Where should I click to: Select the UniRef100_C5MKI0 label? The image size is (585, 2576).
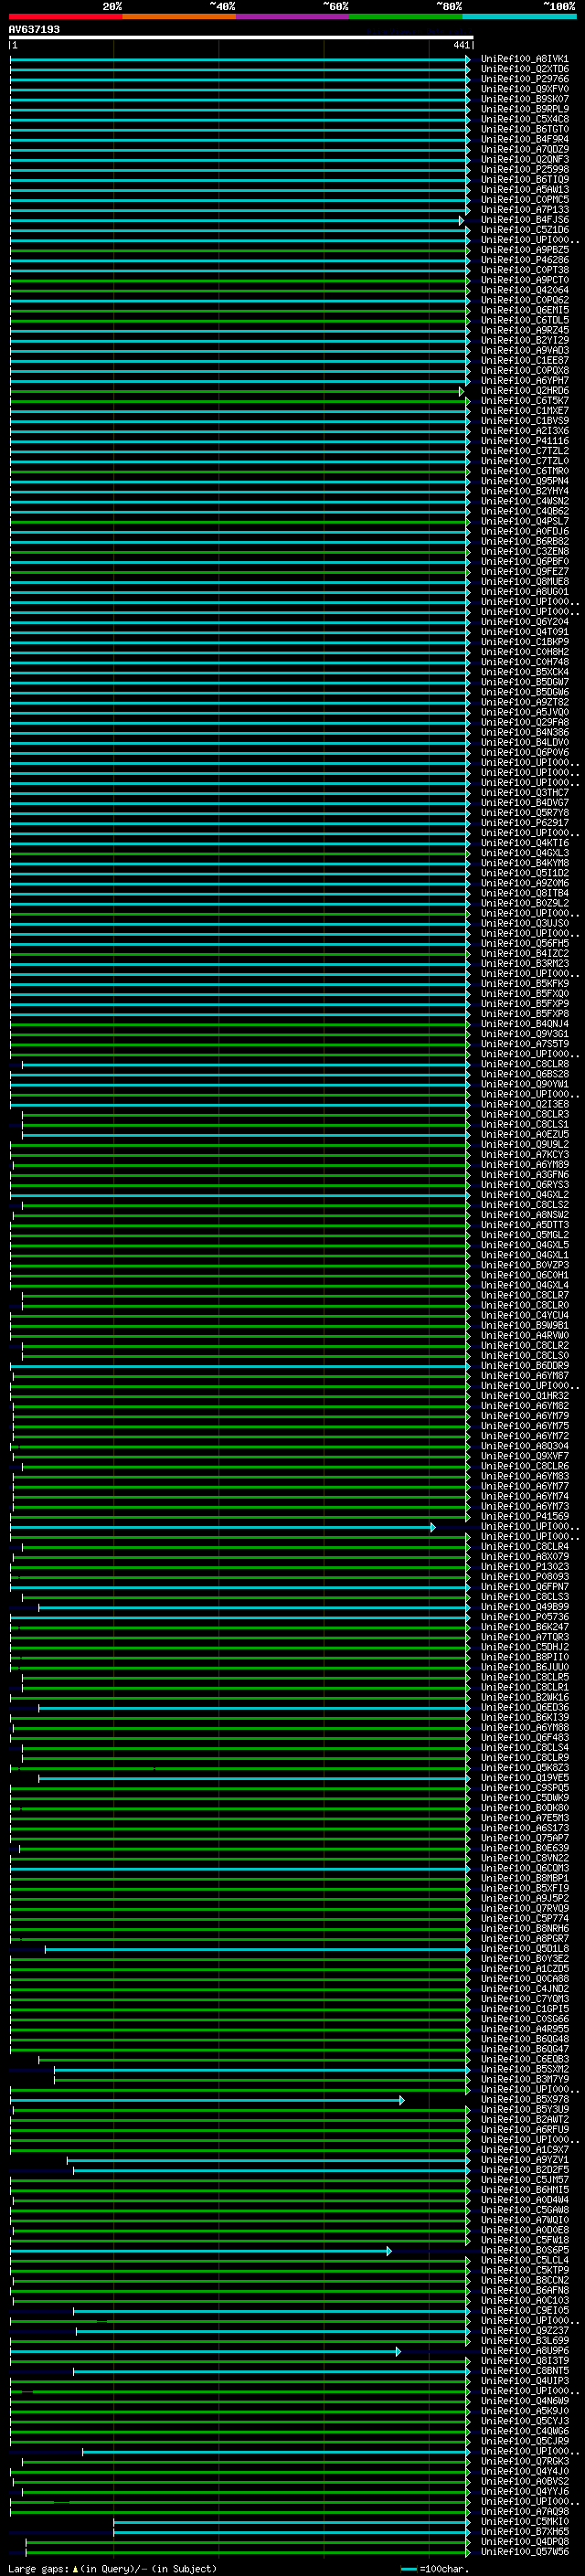click(525, 2522)
